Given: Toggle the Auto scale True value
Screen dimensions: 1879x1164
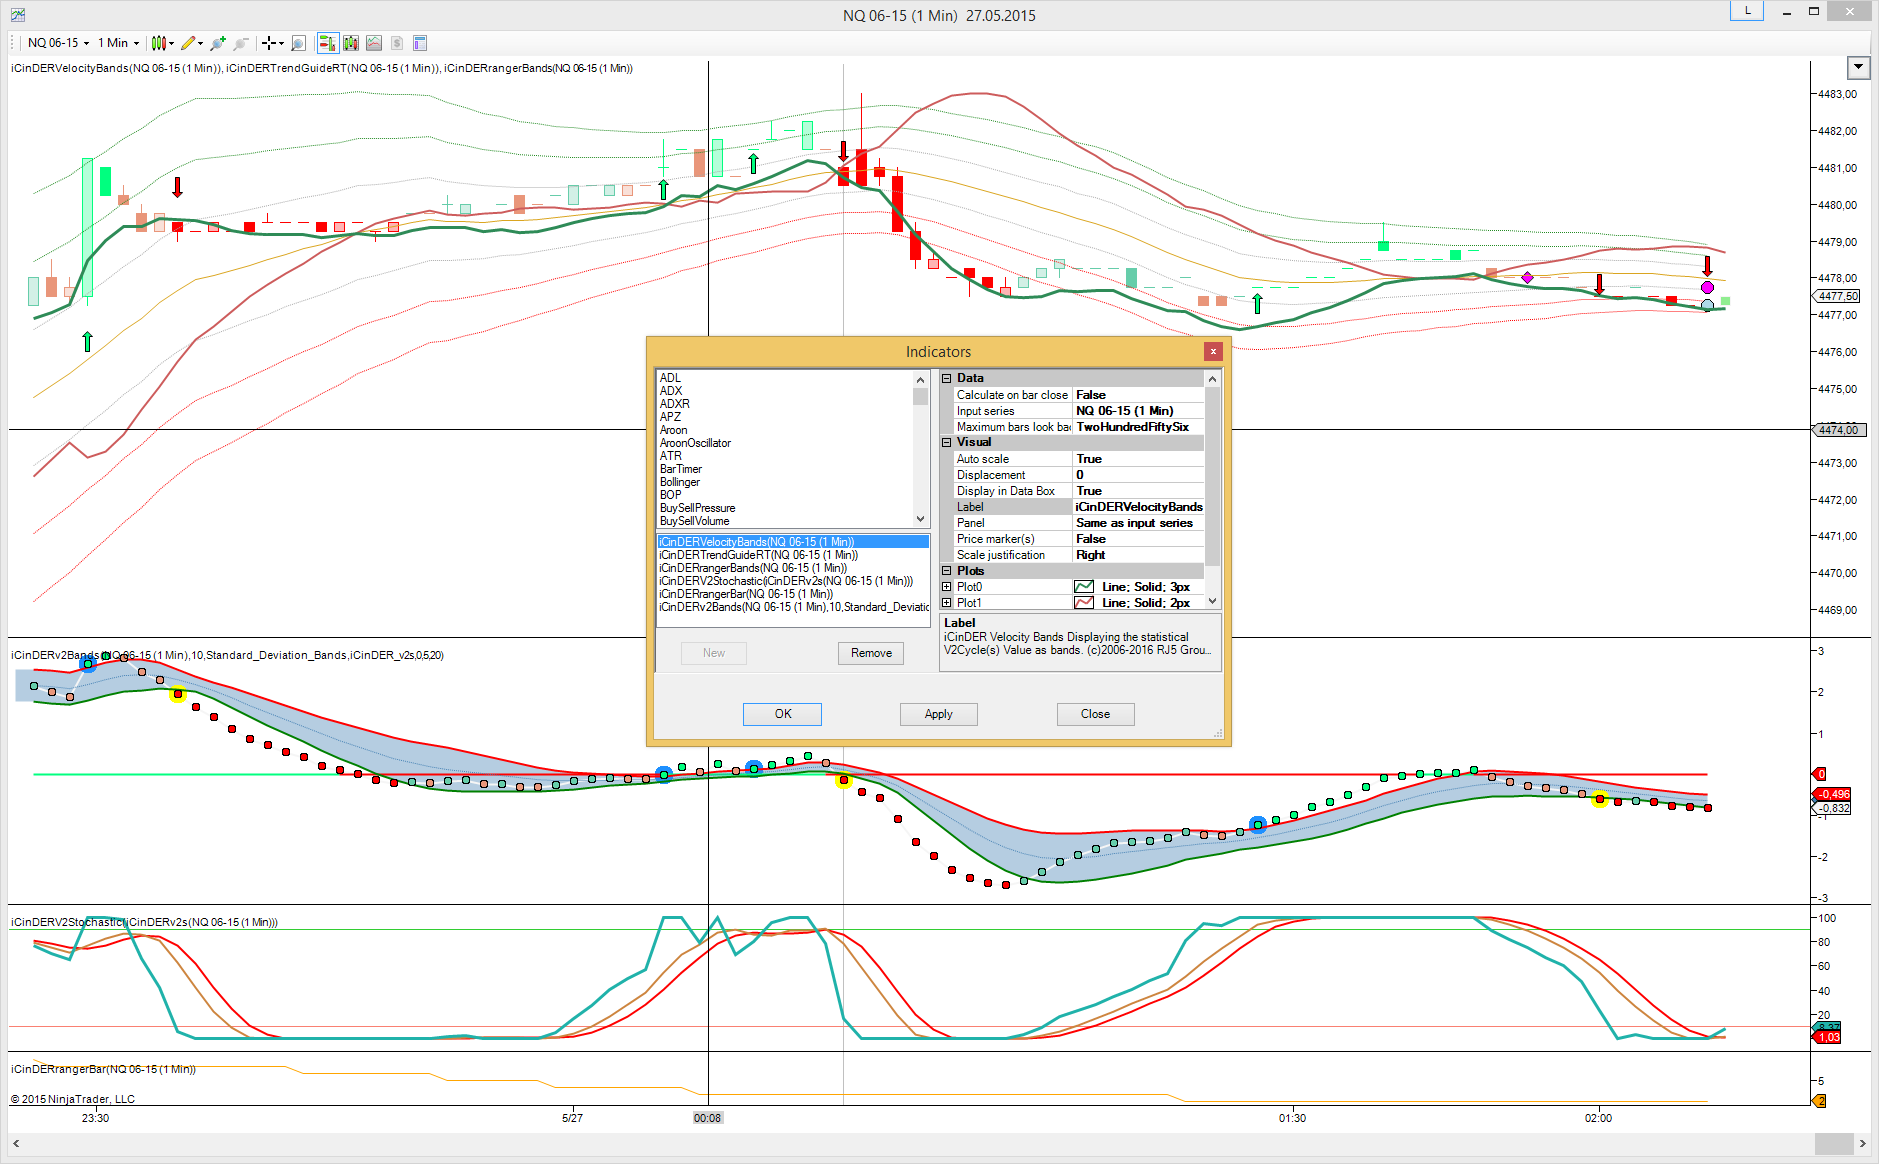Looking at the screenshot, I should [x=1138, y=459].
